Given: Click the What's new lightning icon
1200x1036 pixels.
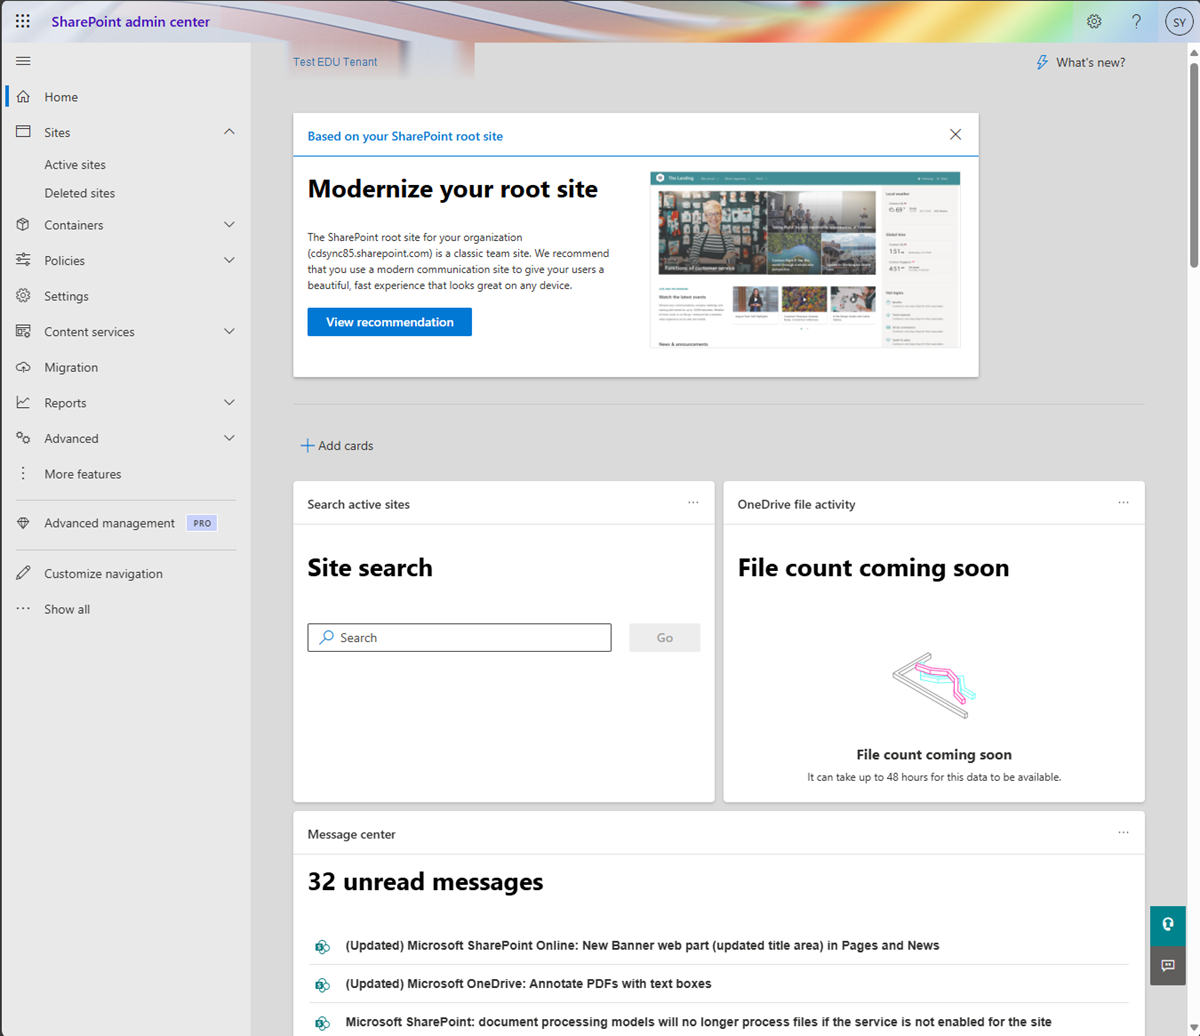Looking at the screenshot, I should (1043, 62).
